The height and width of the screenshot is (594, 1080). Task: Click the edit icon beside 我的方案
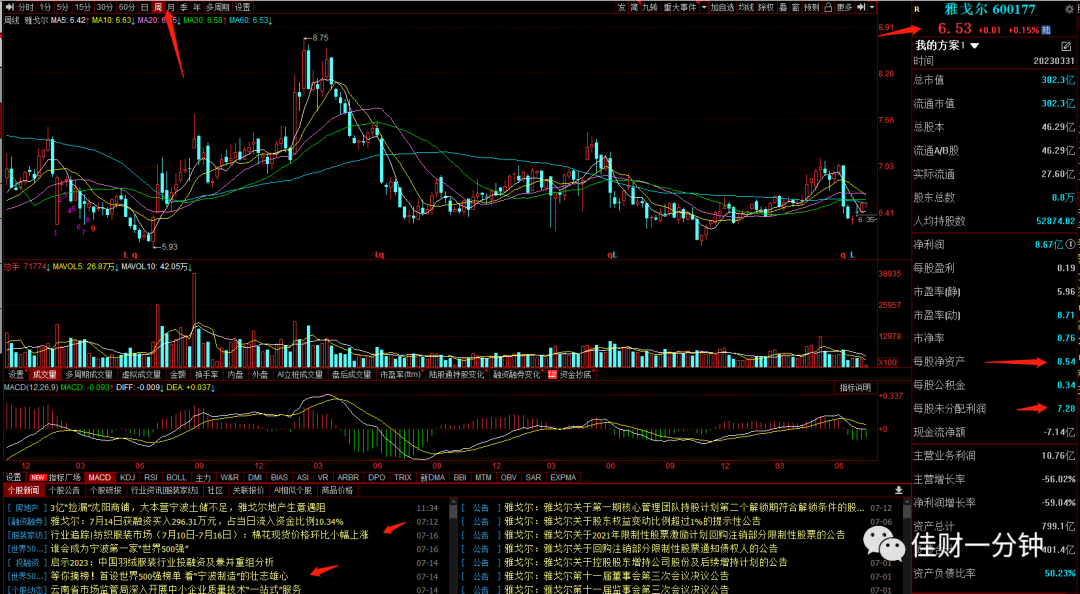tap(1066, 46)
